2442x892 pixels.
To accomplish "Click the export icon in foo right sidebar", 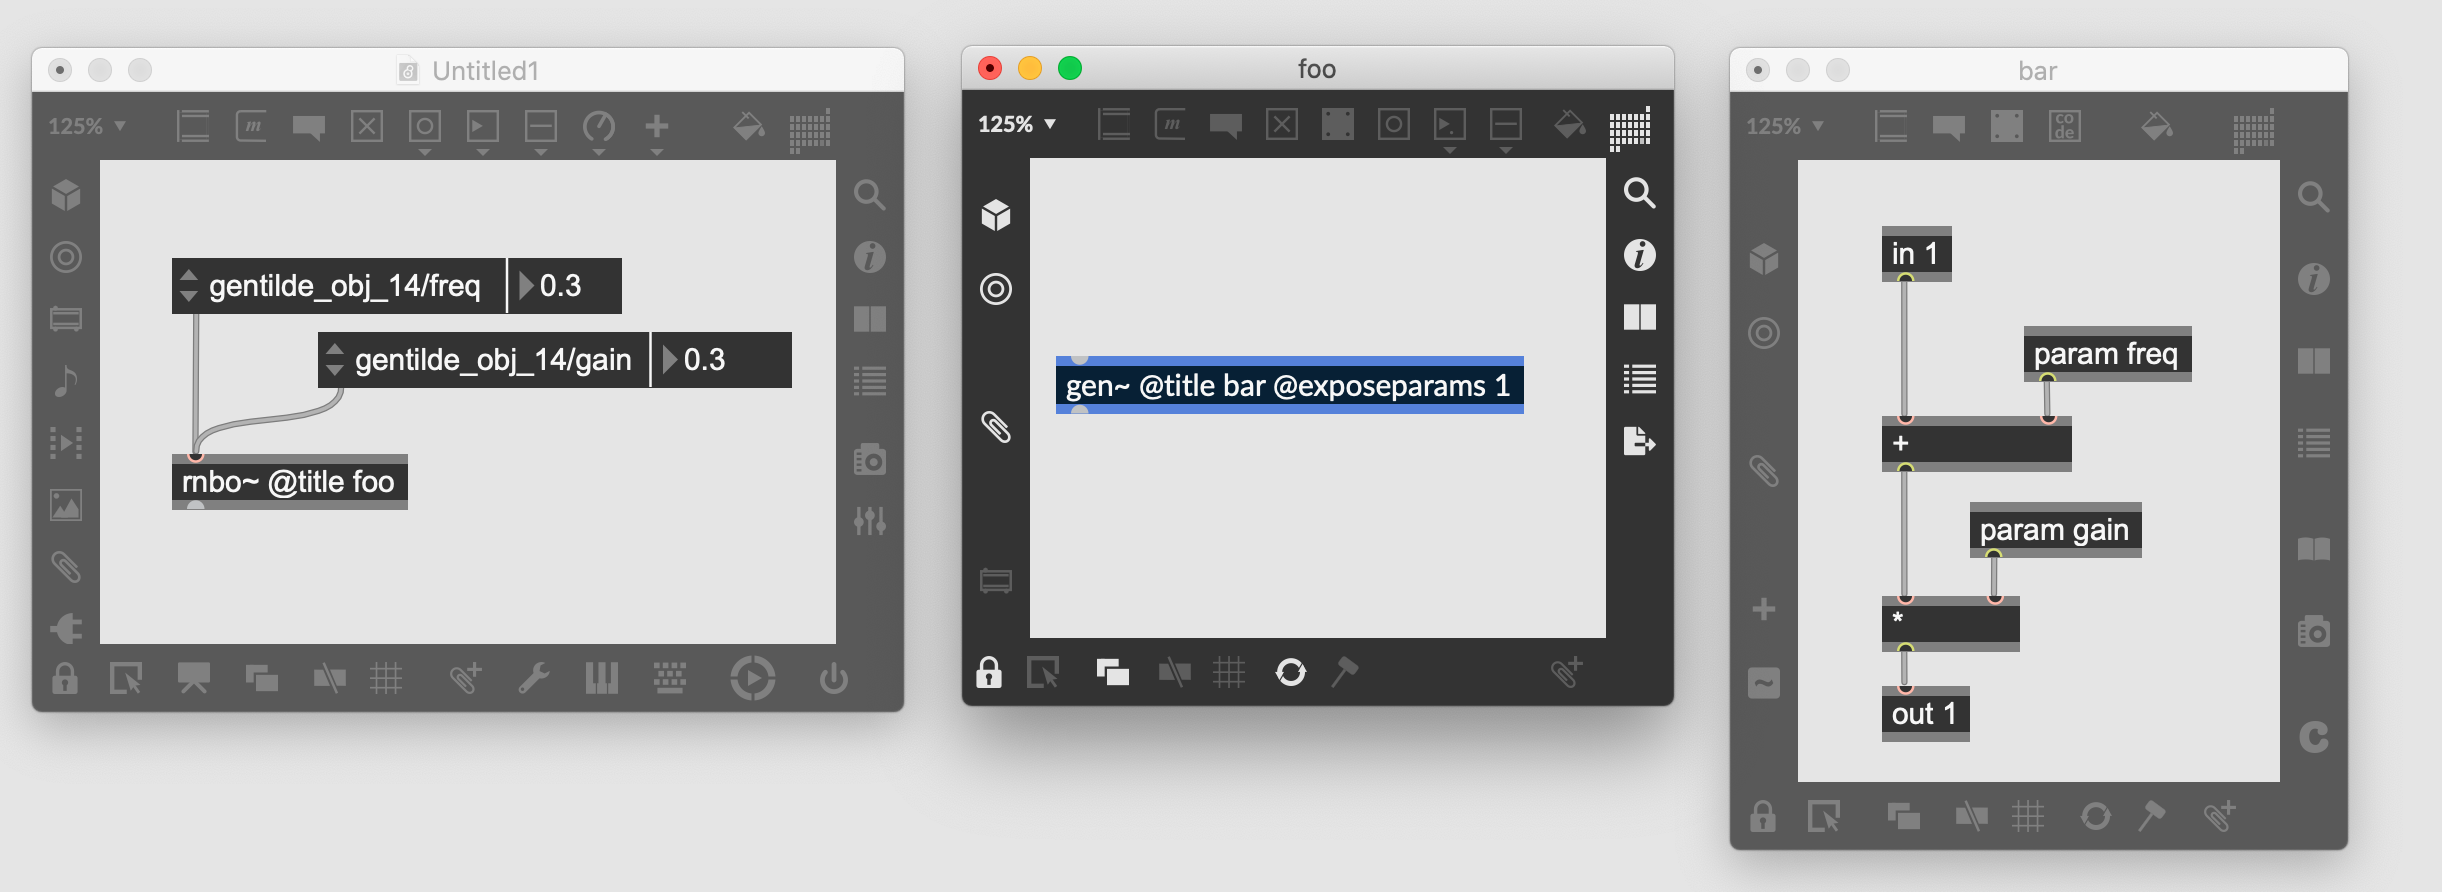I will click(1639, 441).
